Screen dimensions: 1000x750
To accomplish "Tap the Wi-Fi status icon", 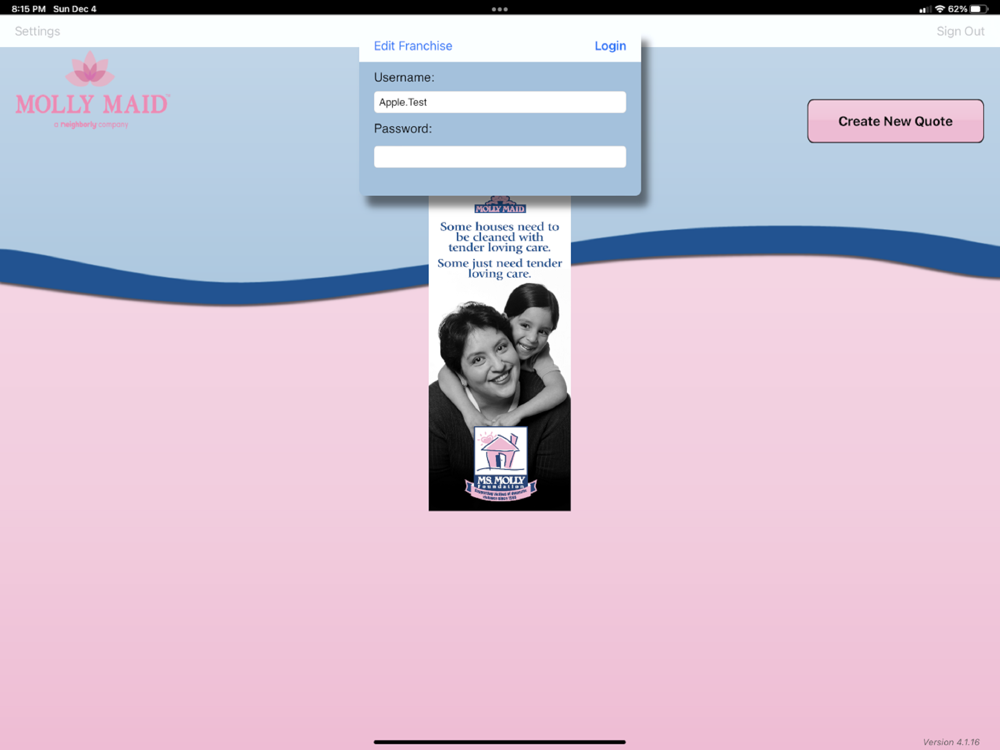I will 939,9.
